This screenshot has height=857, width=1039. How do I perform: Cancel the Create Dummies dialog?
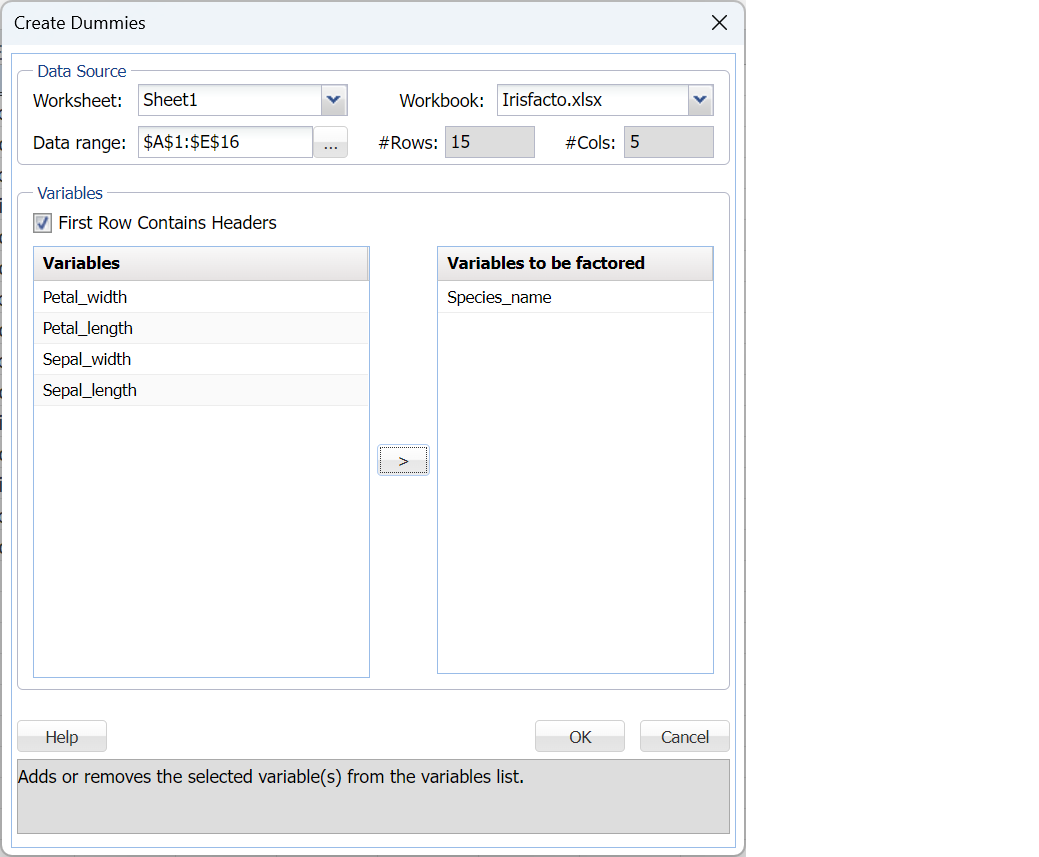[x=684, y=736]
